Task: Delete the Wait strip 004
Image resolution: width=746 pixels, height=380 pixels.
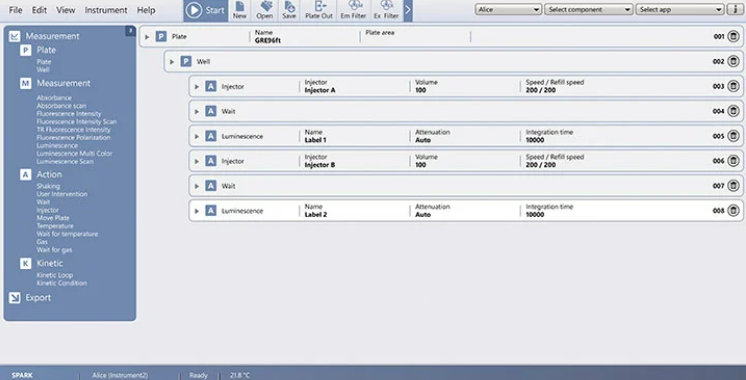Action: click(733, 111)
